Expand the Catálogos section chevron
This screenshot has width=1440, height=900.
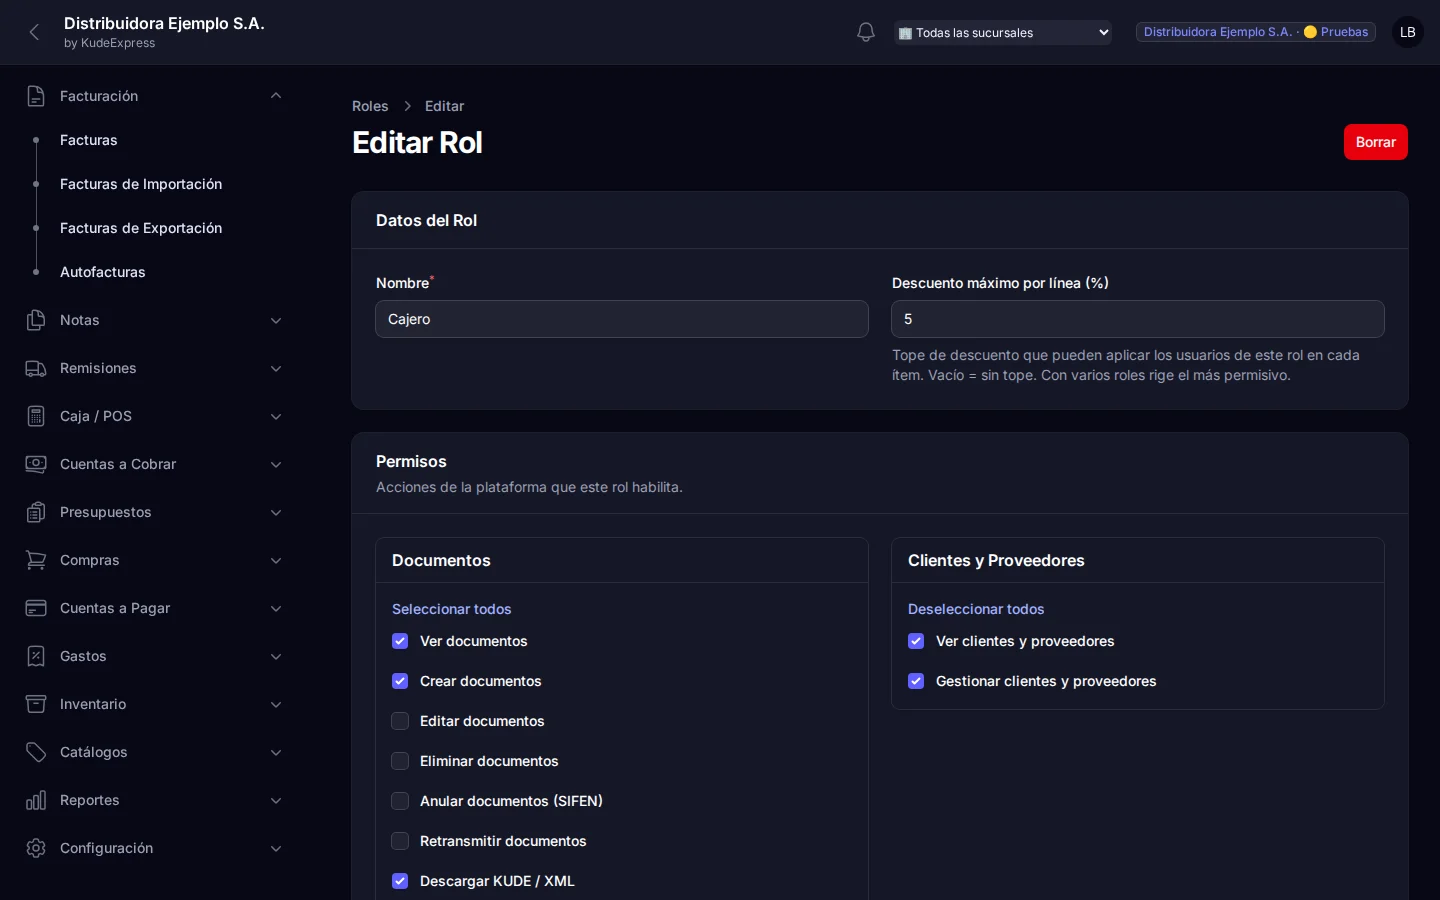(x=276, y=752)
